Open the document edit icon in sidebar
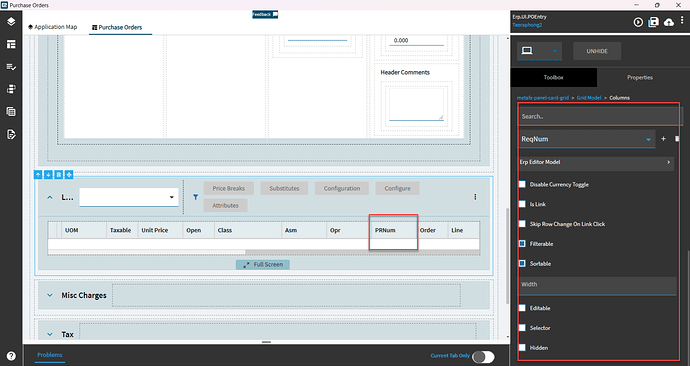Viewport: 690px width, 366px height. (11, 134)
